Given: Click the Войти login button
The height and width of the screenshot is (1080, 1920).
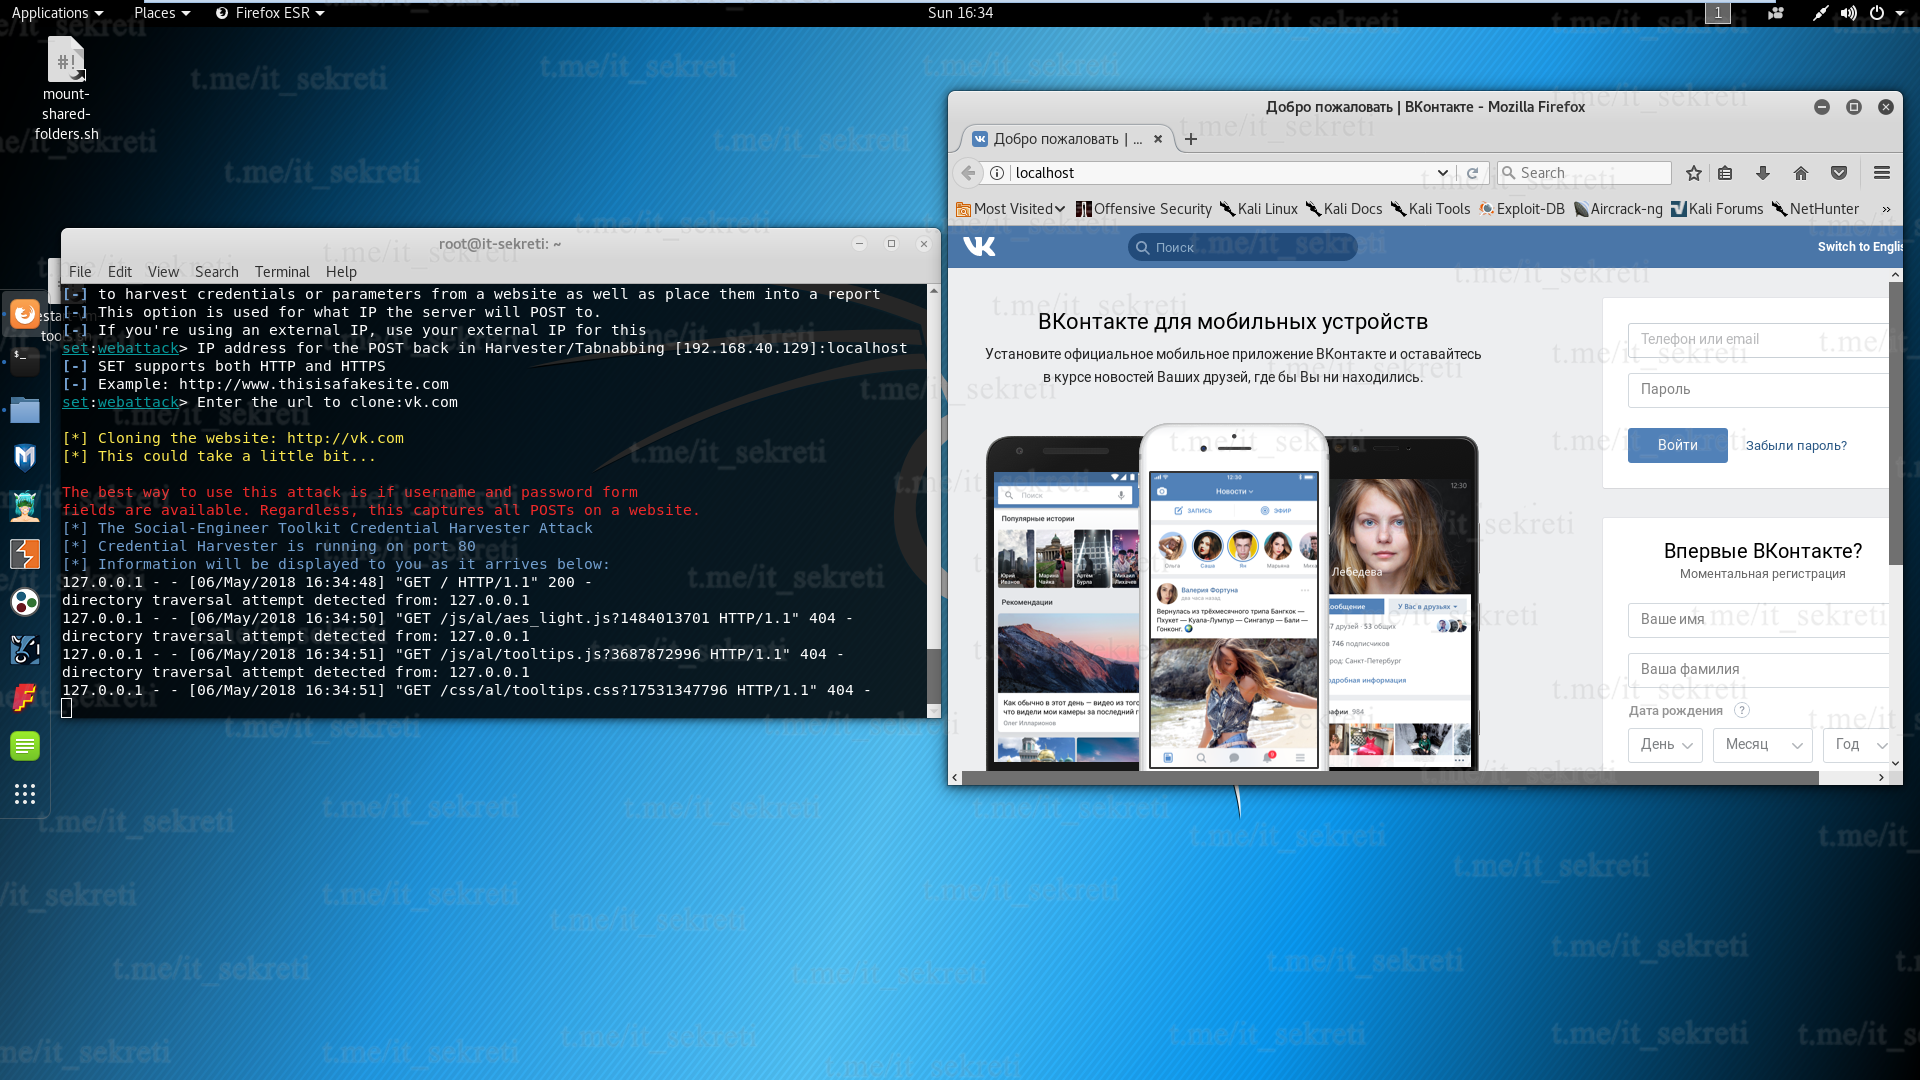Looking at the screenshot, I should click(x=1677, y=446).
